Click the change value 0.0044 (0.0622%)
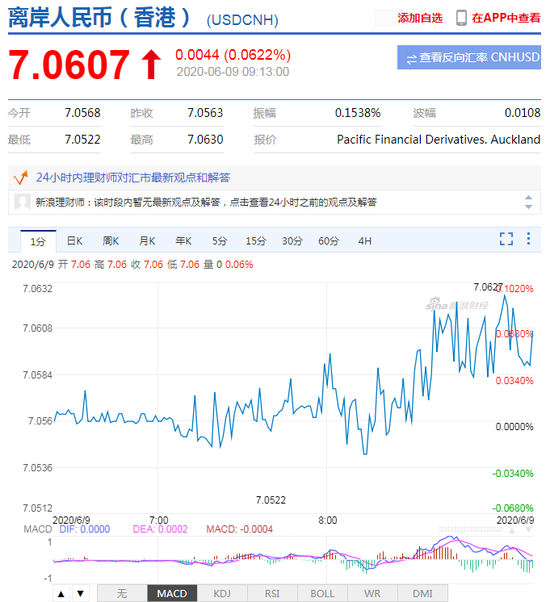Viewport: 550px width, 602px height. pos(233,55)
